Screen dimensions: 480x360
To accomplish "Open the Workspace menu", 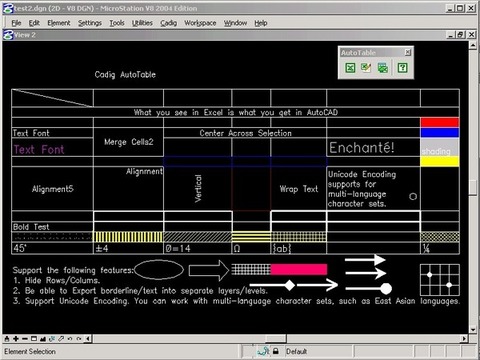I will click(x=200, y=23).
